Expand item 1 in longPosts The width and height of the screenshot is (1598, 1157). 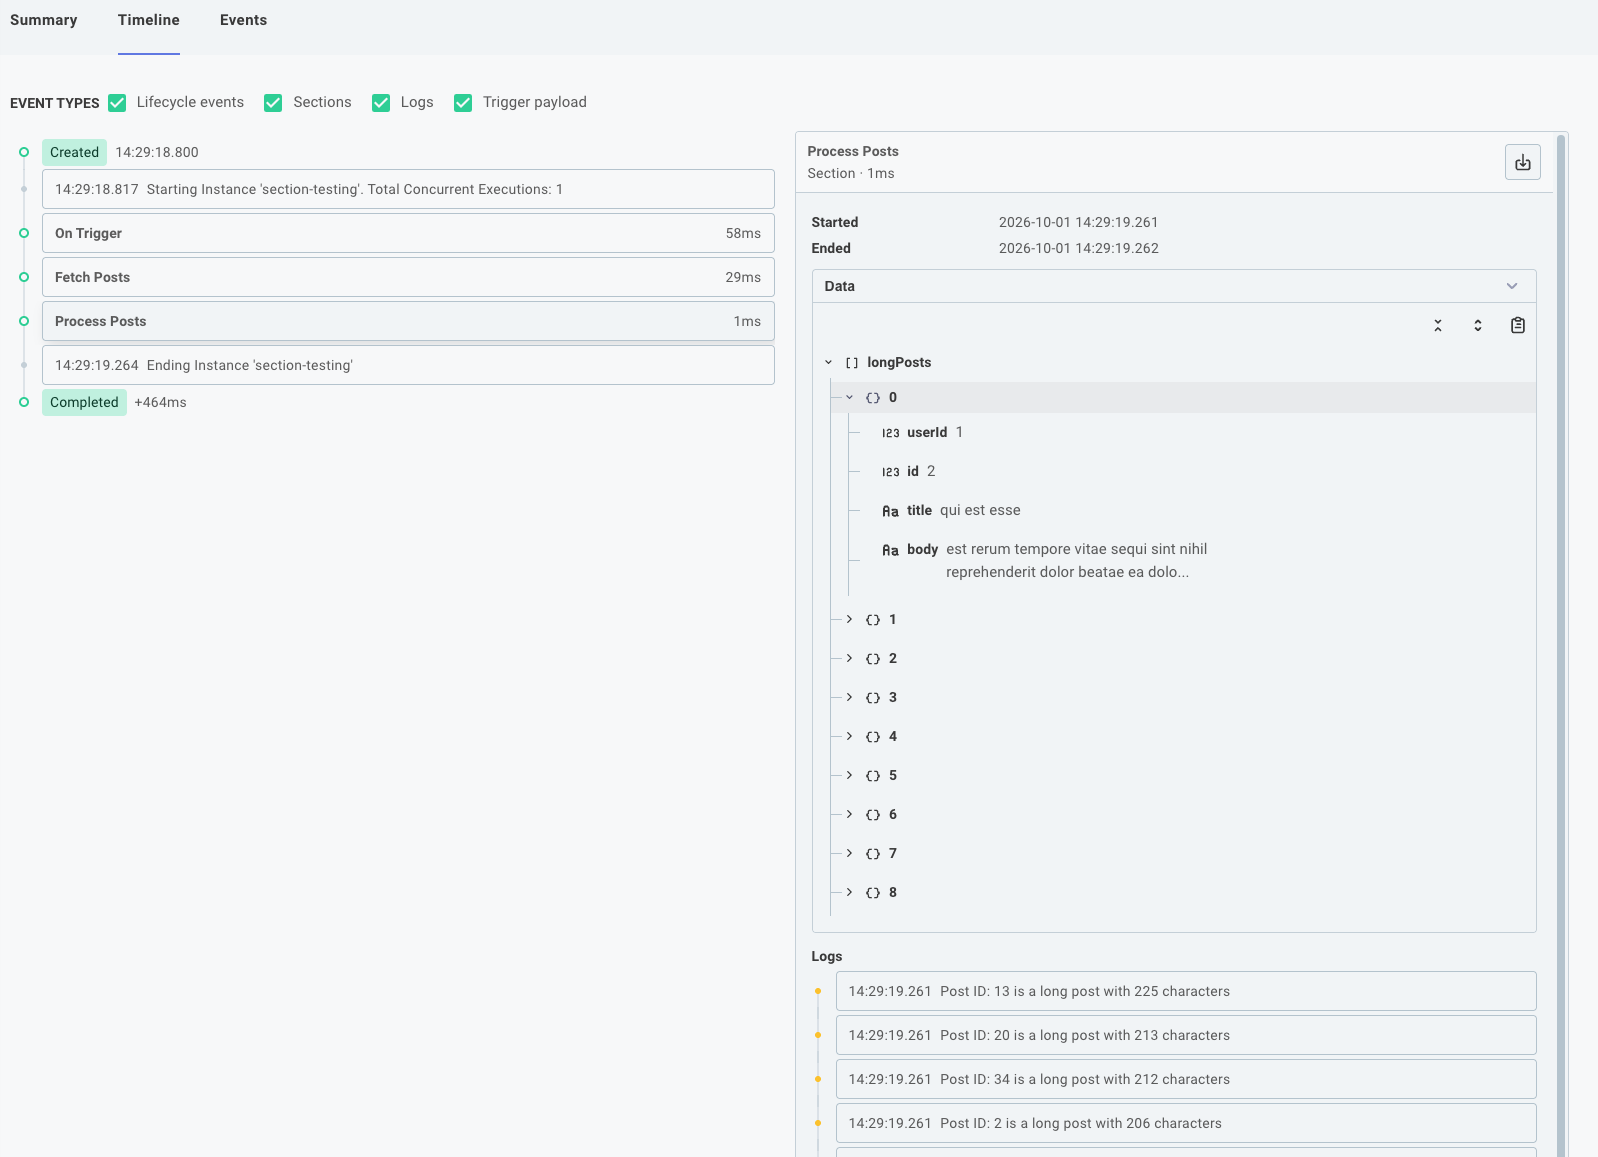pos(850,620)
